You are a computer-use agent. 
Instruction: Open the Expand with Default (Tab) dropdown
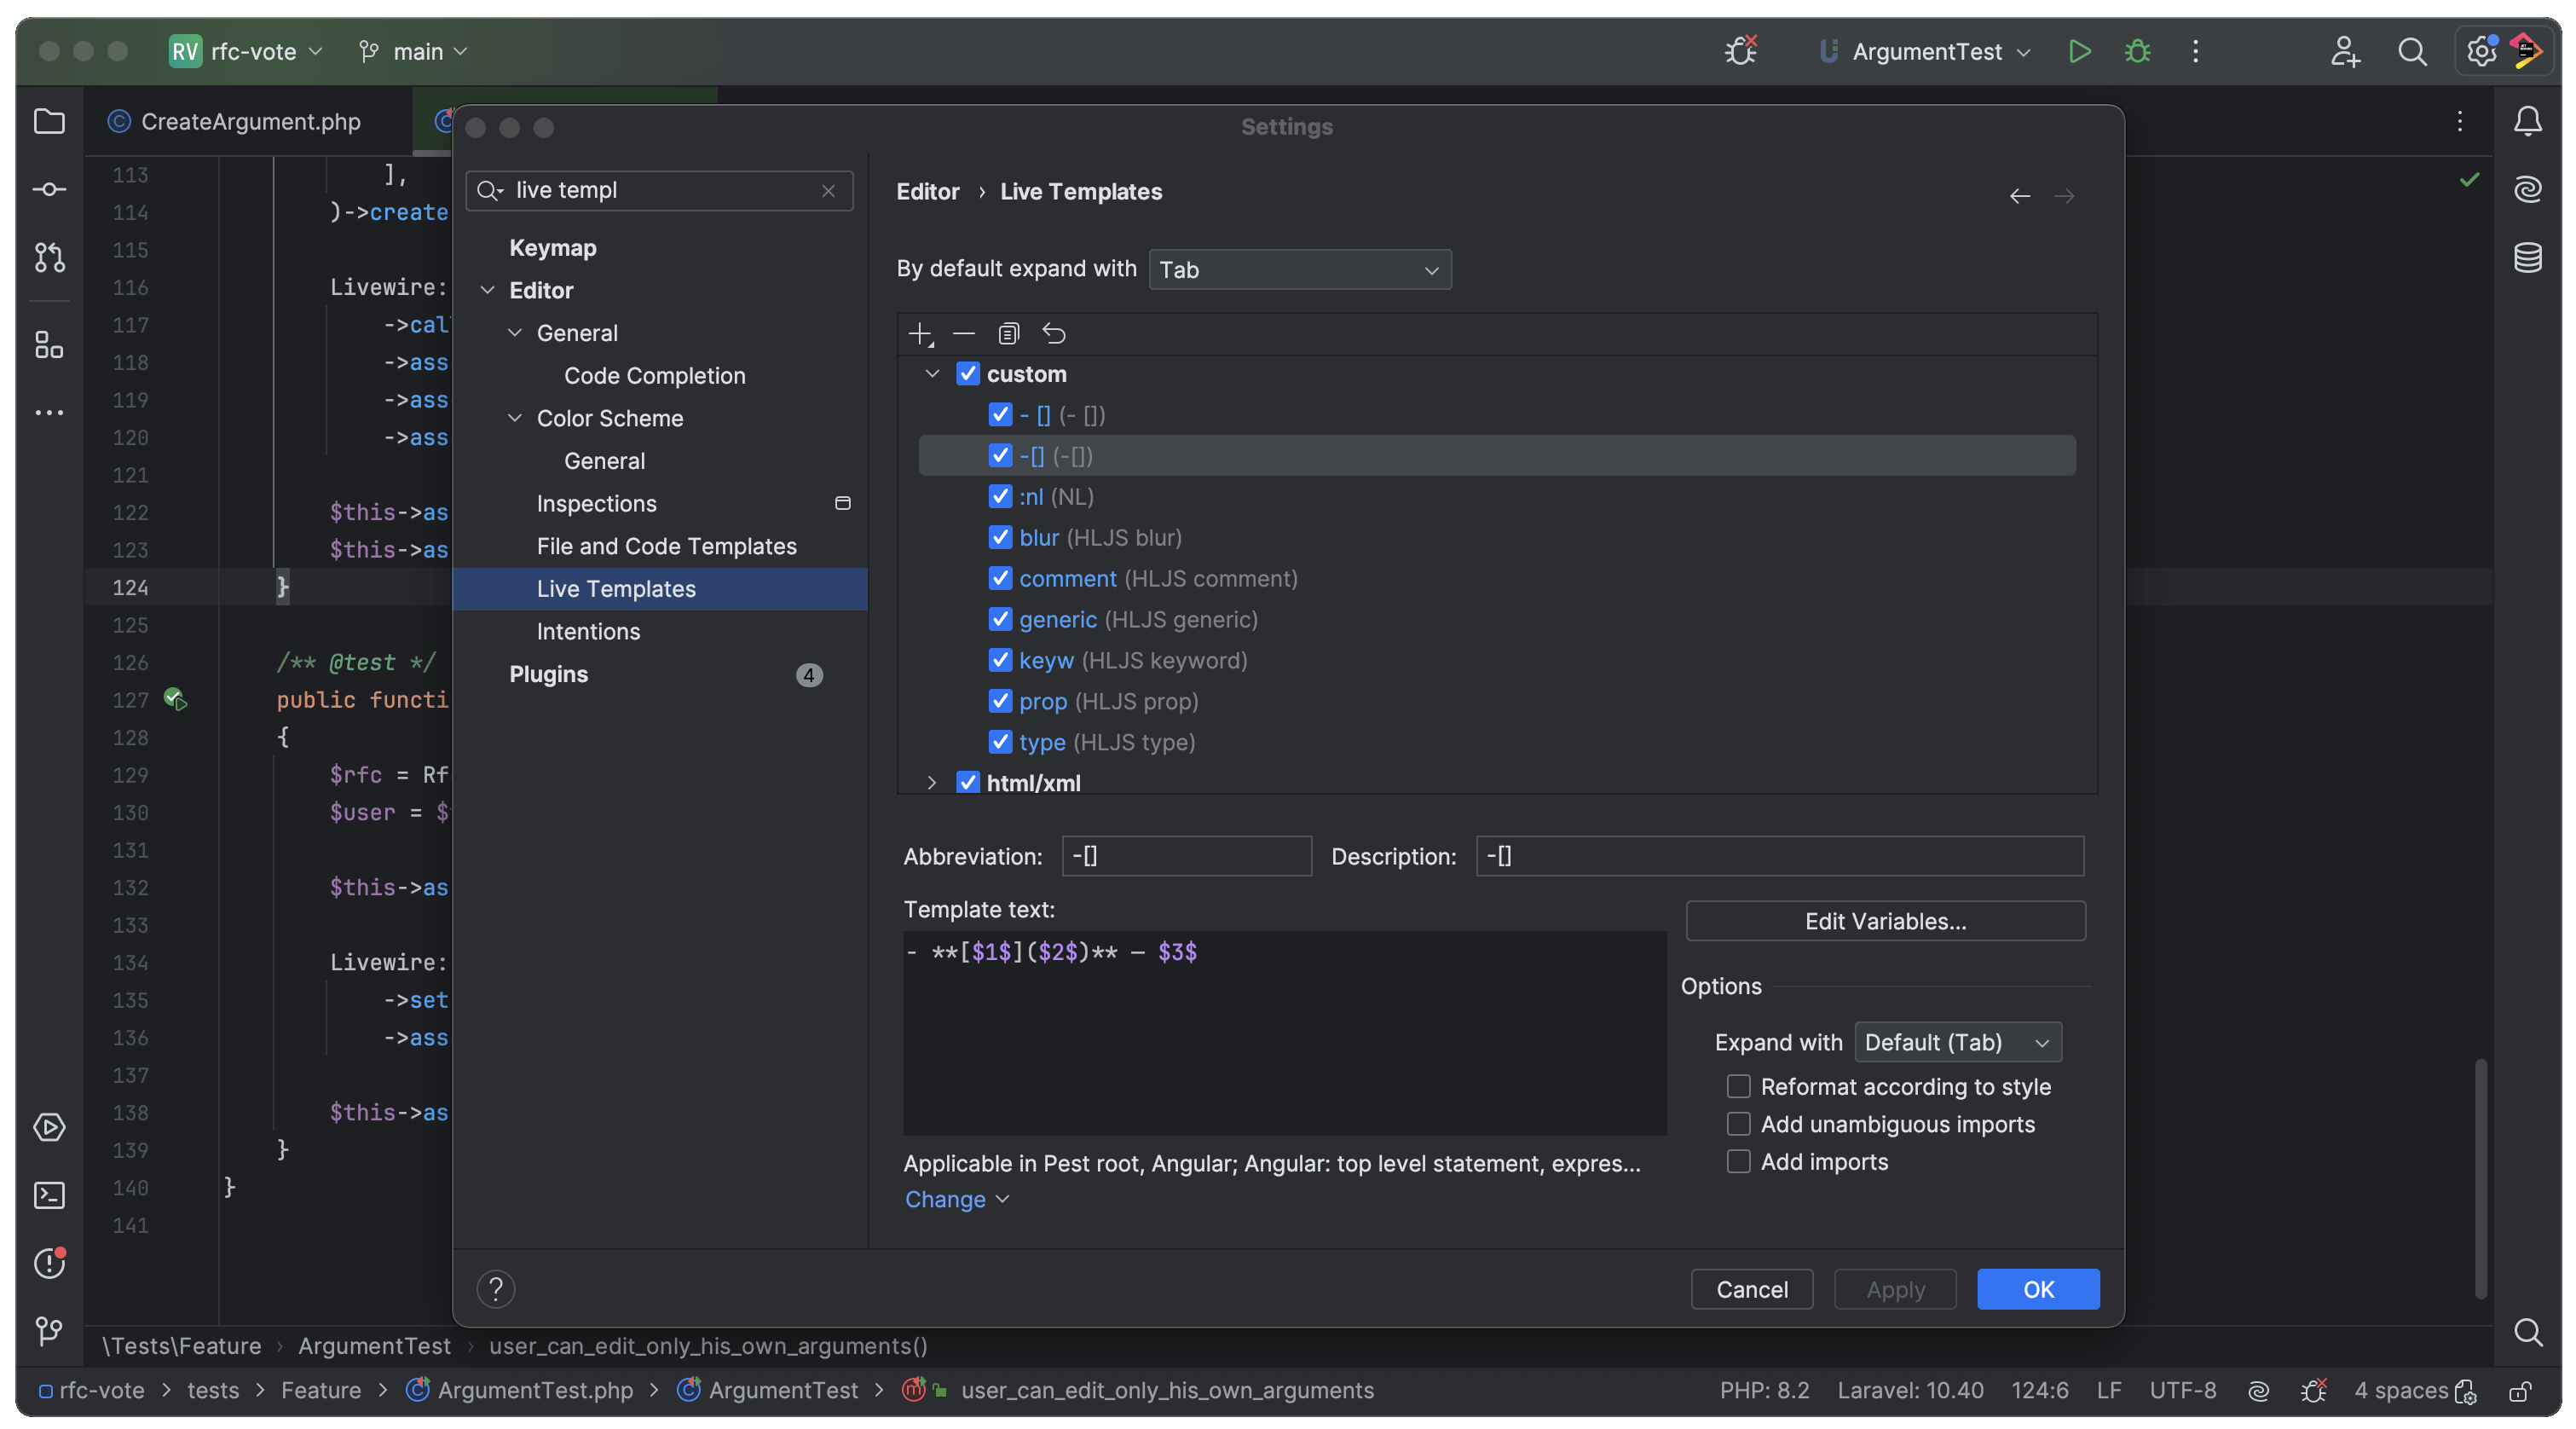(x=1957, y=1042)
